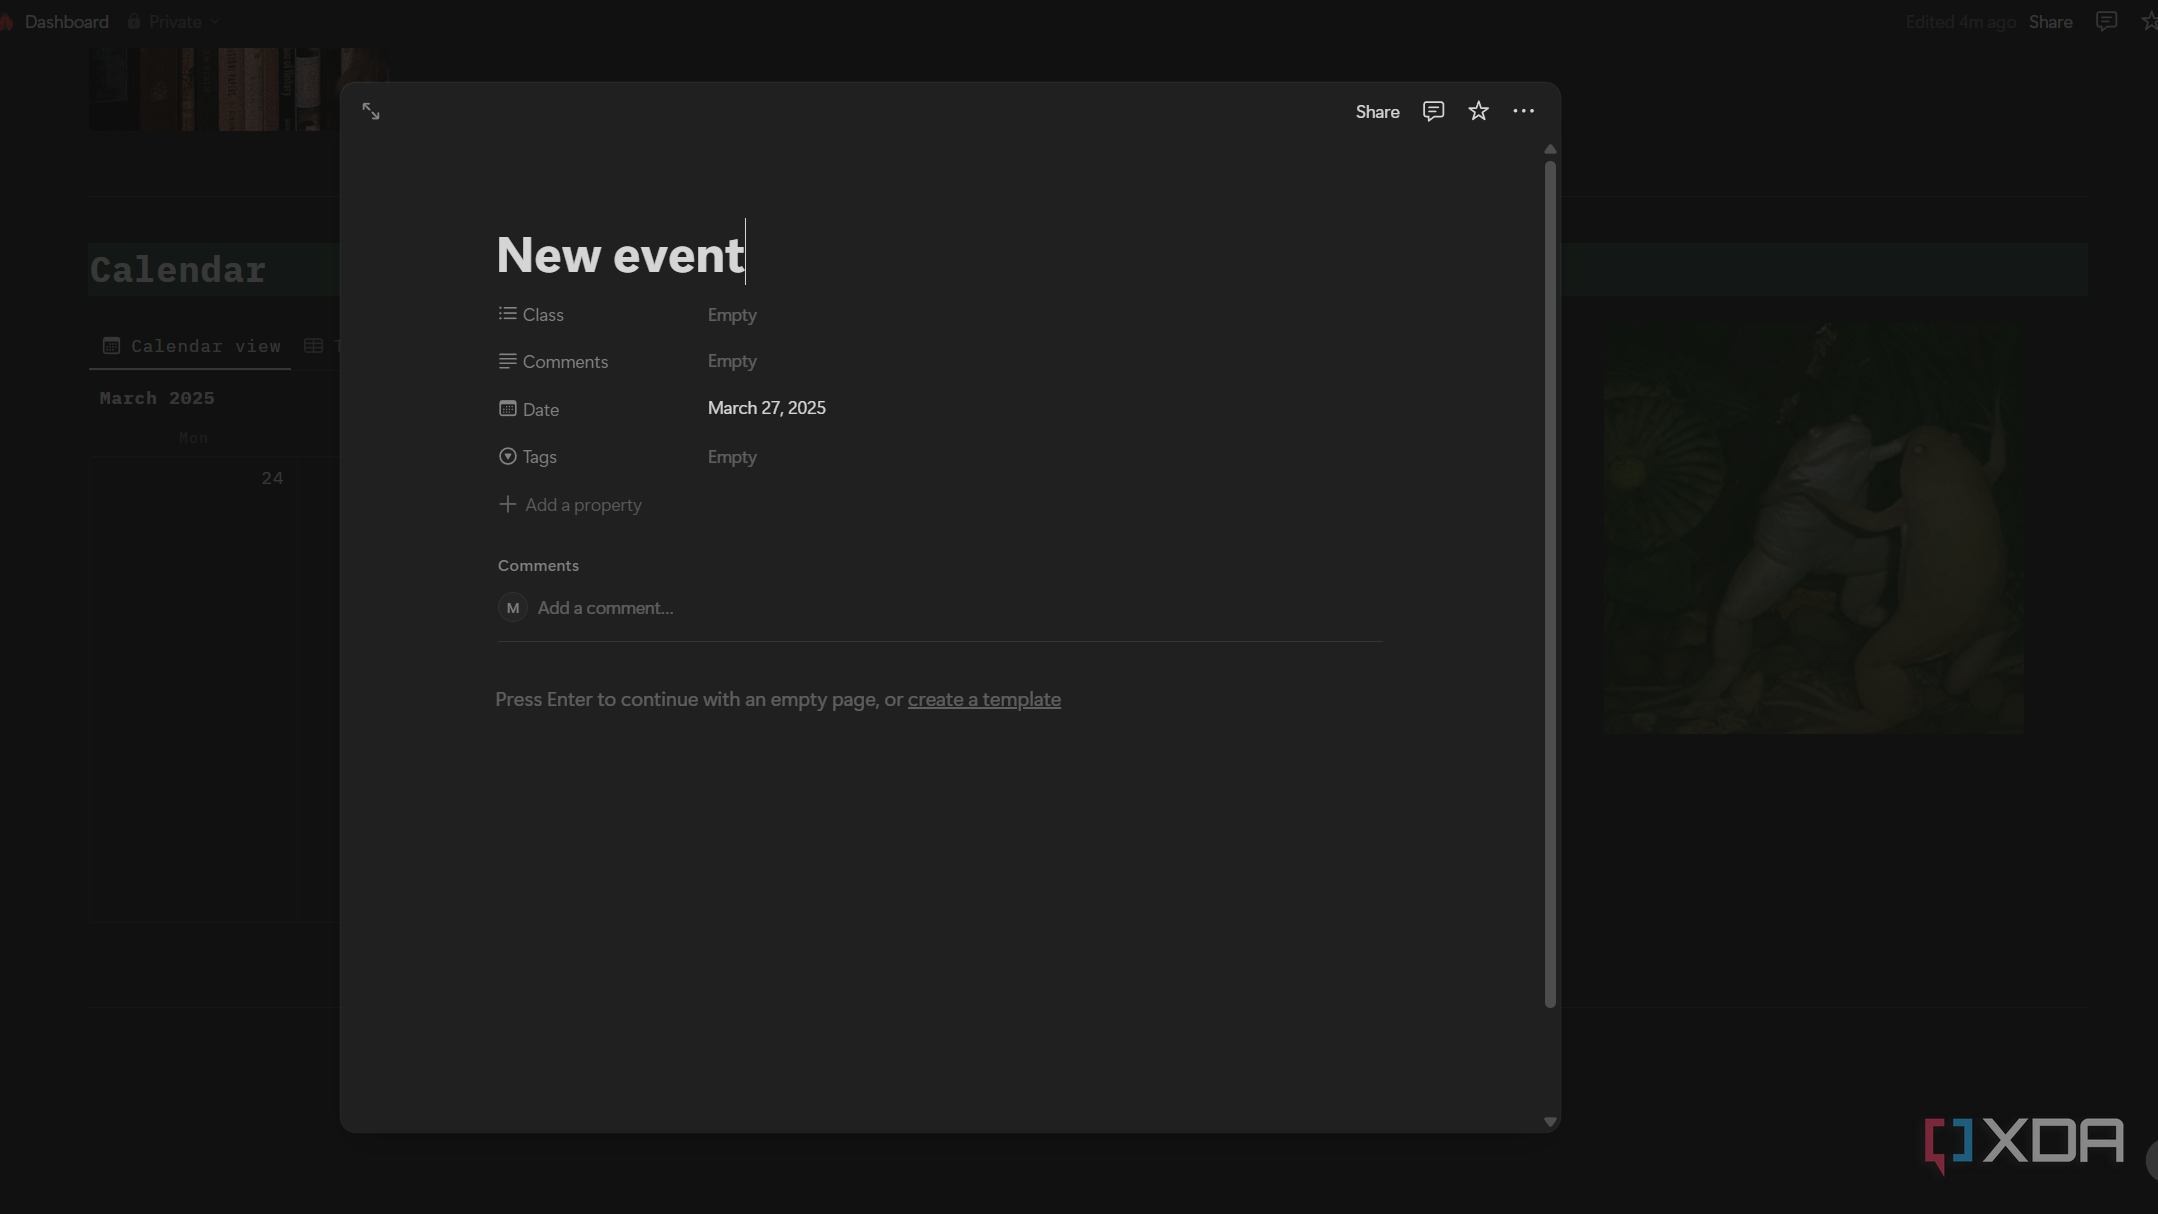Viewport: 2158px width, 1214px height.
Task: Click March 2025 month label
Action: pyautogui.click(x=157, y=398)
